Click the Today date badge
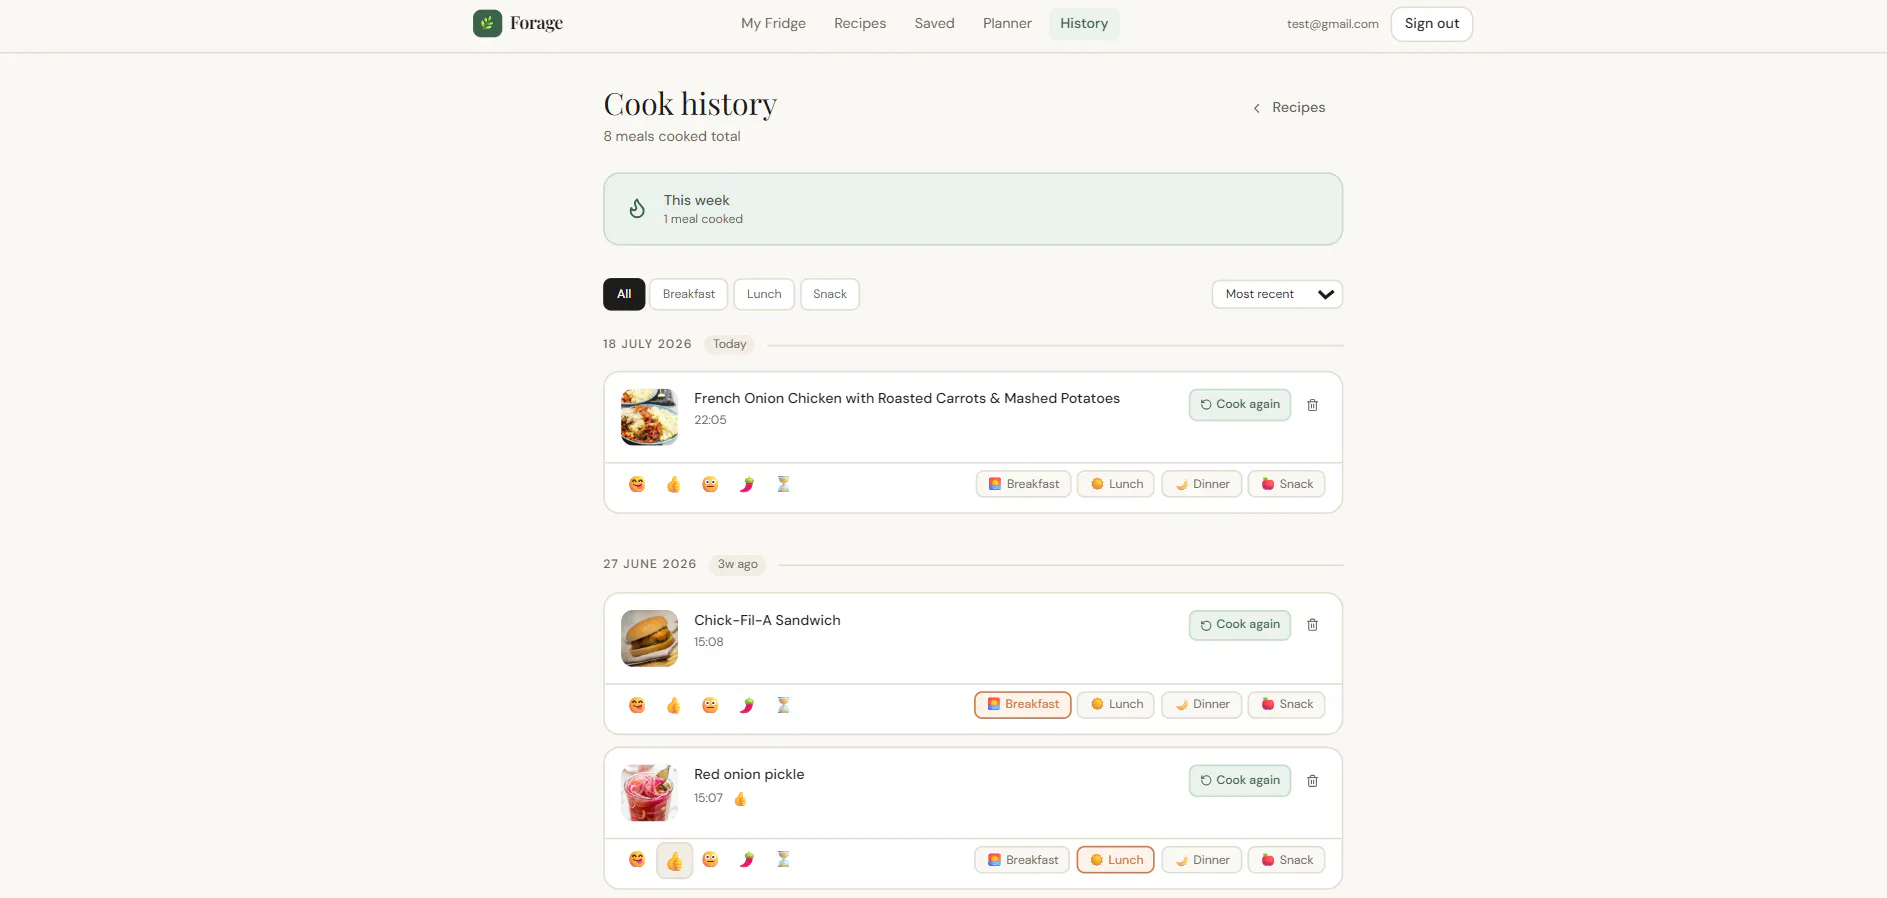1887x898 pixels. click(729, 344)
